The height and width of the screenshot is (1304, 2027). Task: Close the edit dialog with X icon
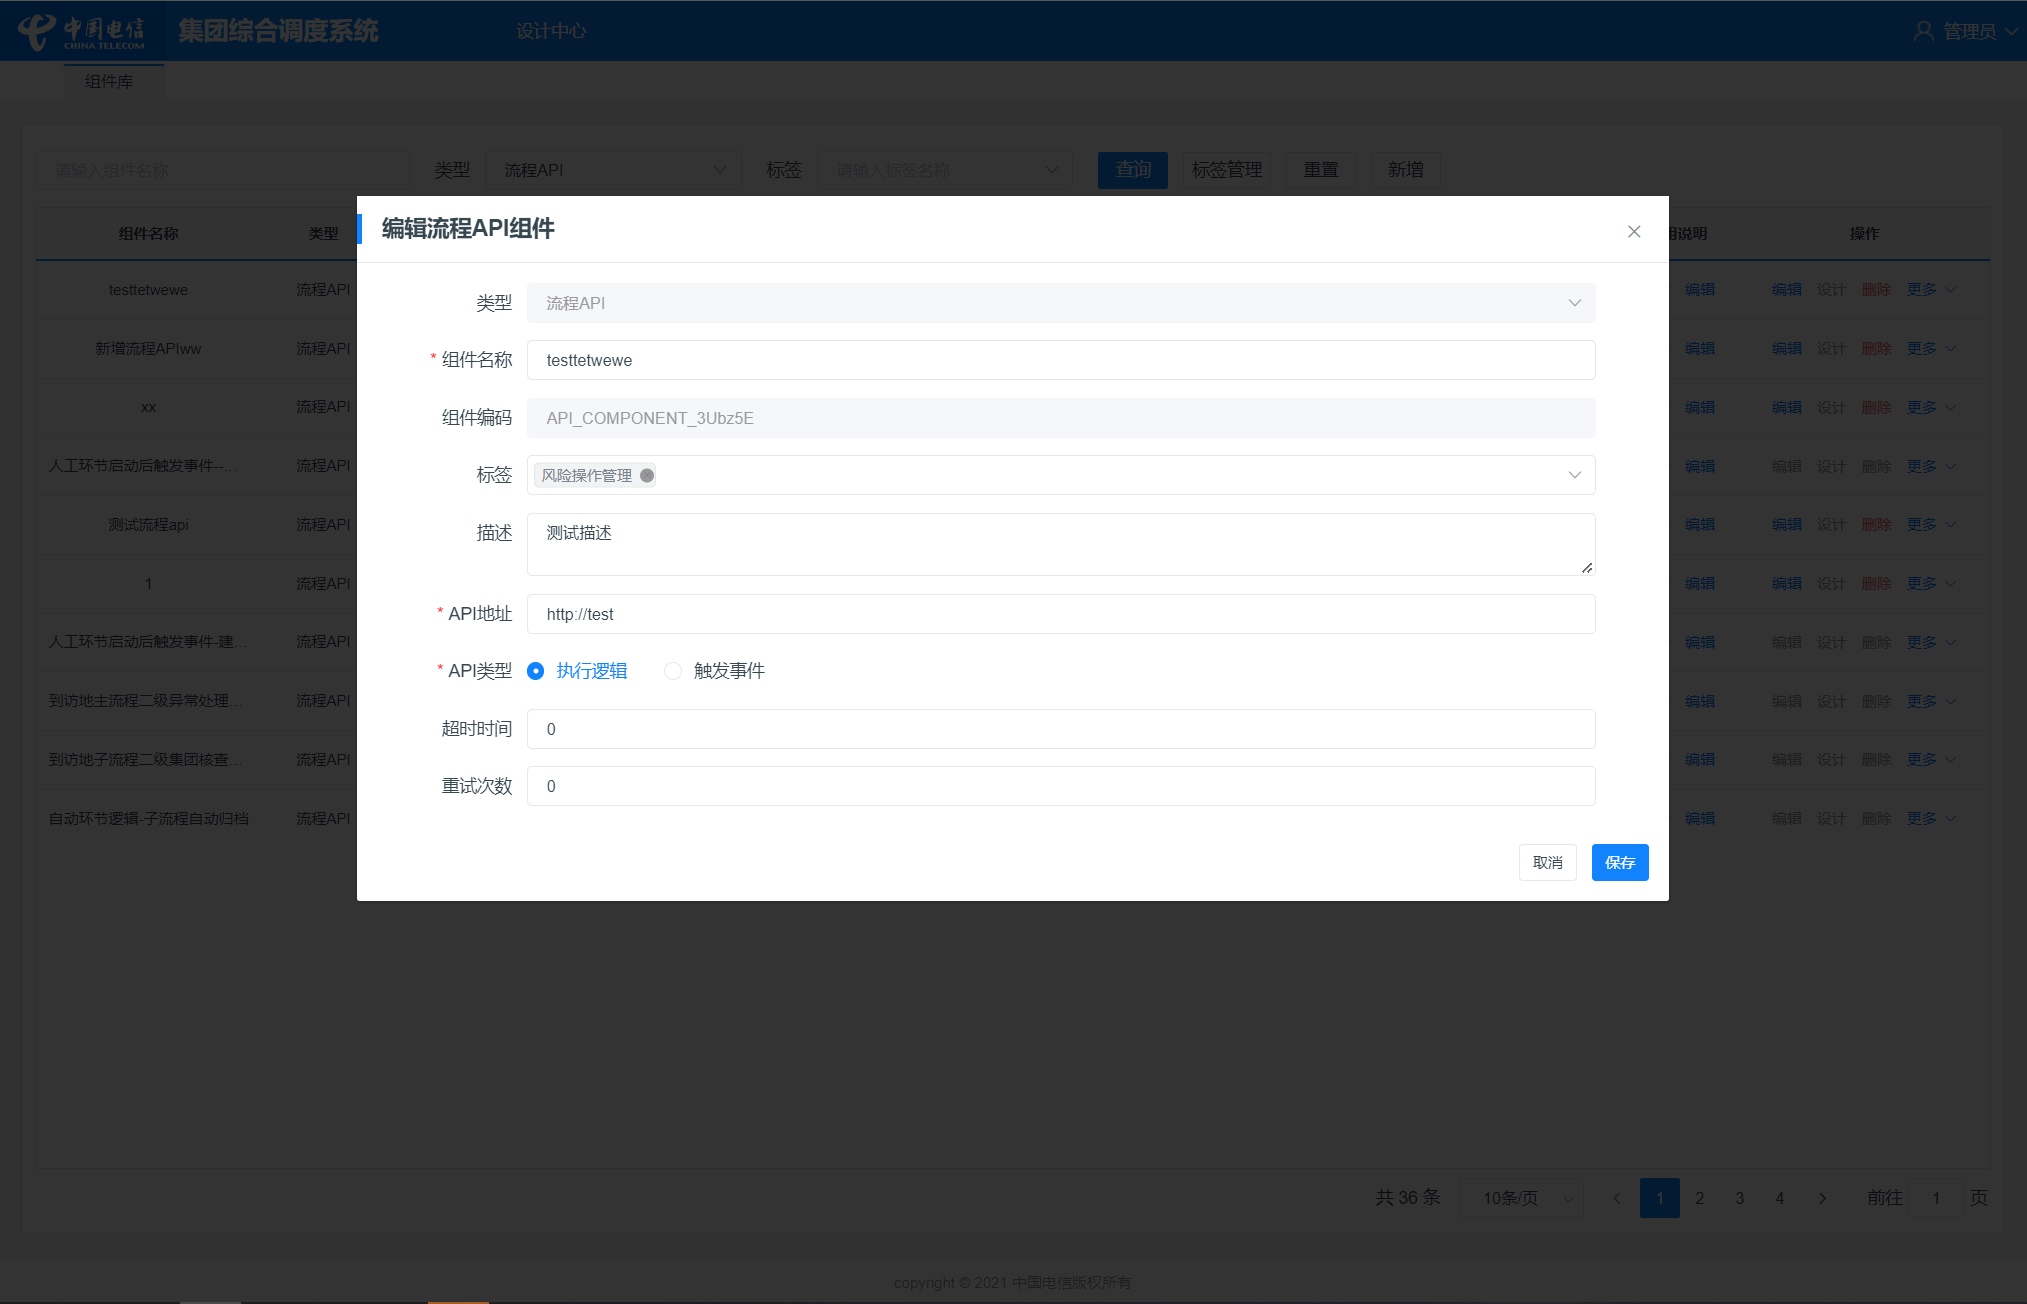[1634, 232]
